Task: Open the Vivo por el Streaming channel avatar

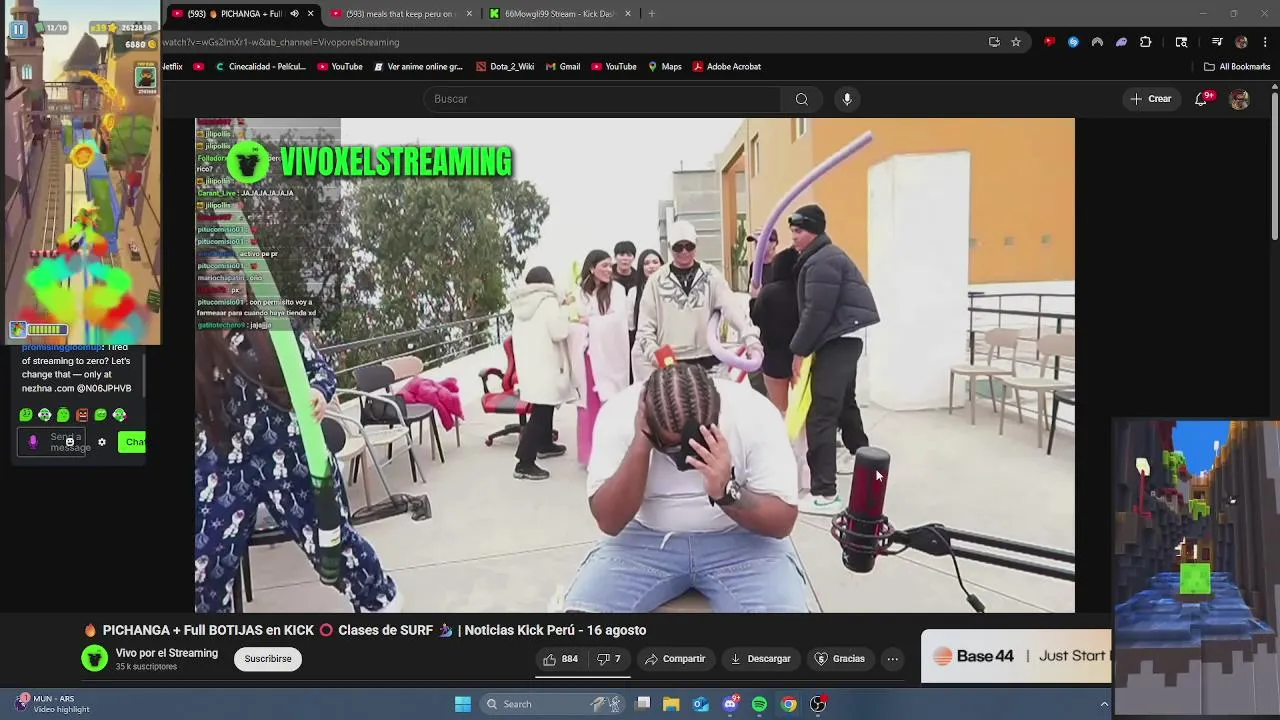Action: 94,658
